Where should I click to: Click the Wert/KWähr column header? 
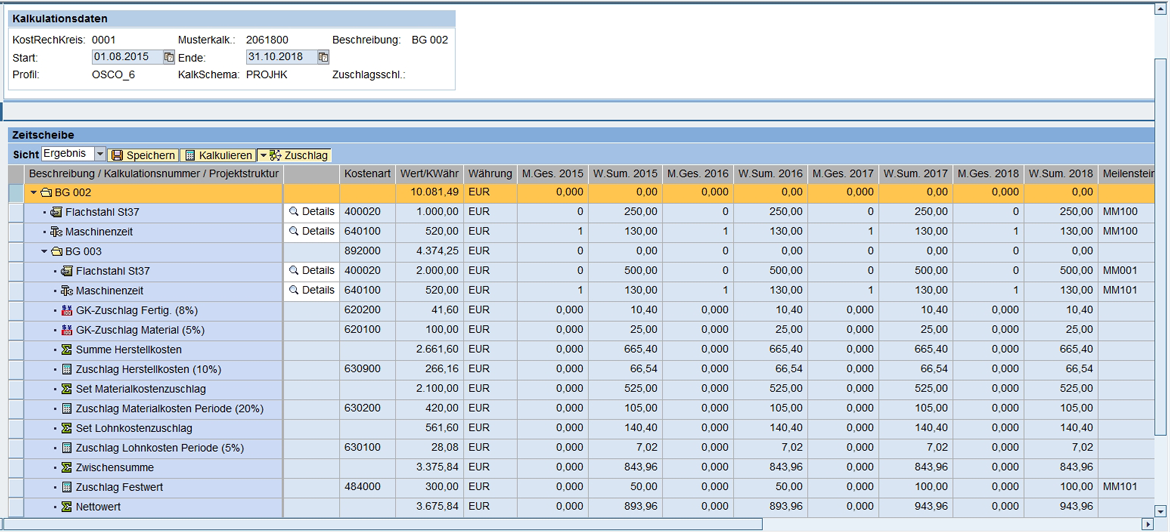tap(429, 173)
